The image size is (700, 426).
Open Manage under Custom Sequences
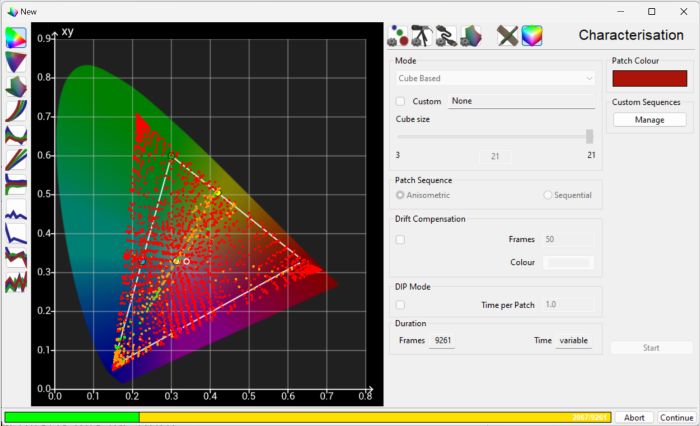click(650, 120)
